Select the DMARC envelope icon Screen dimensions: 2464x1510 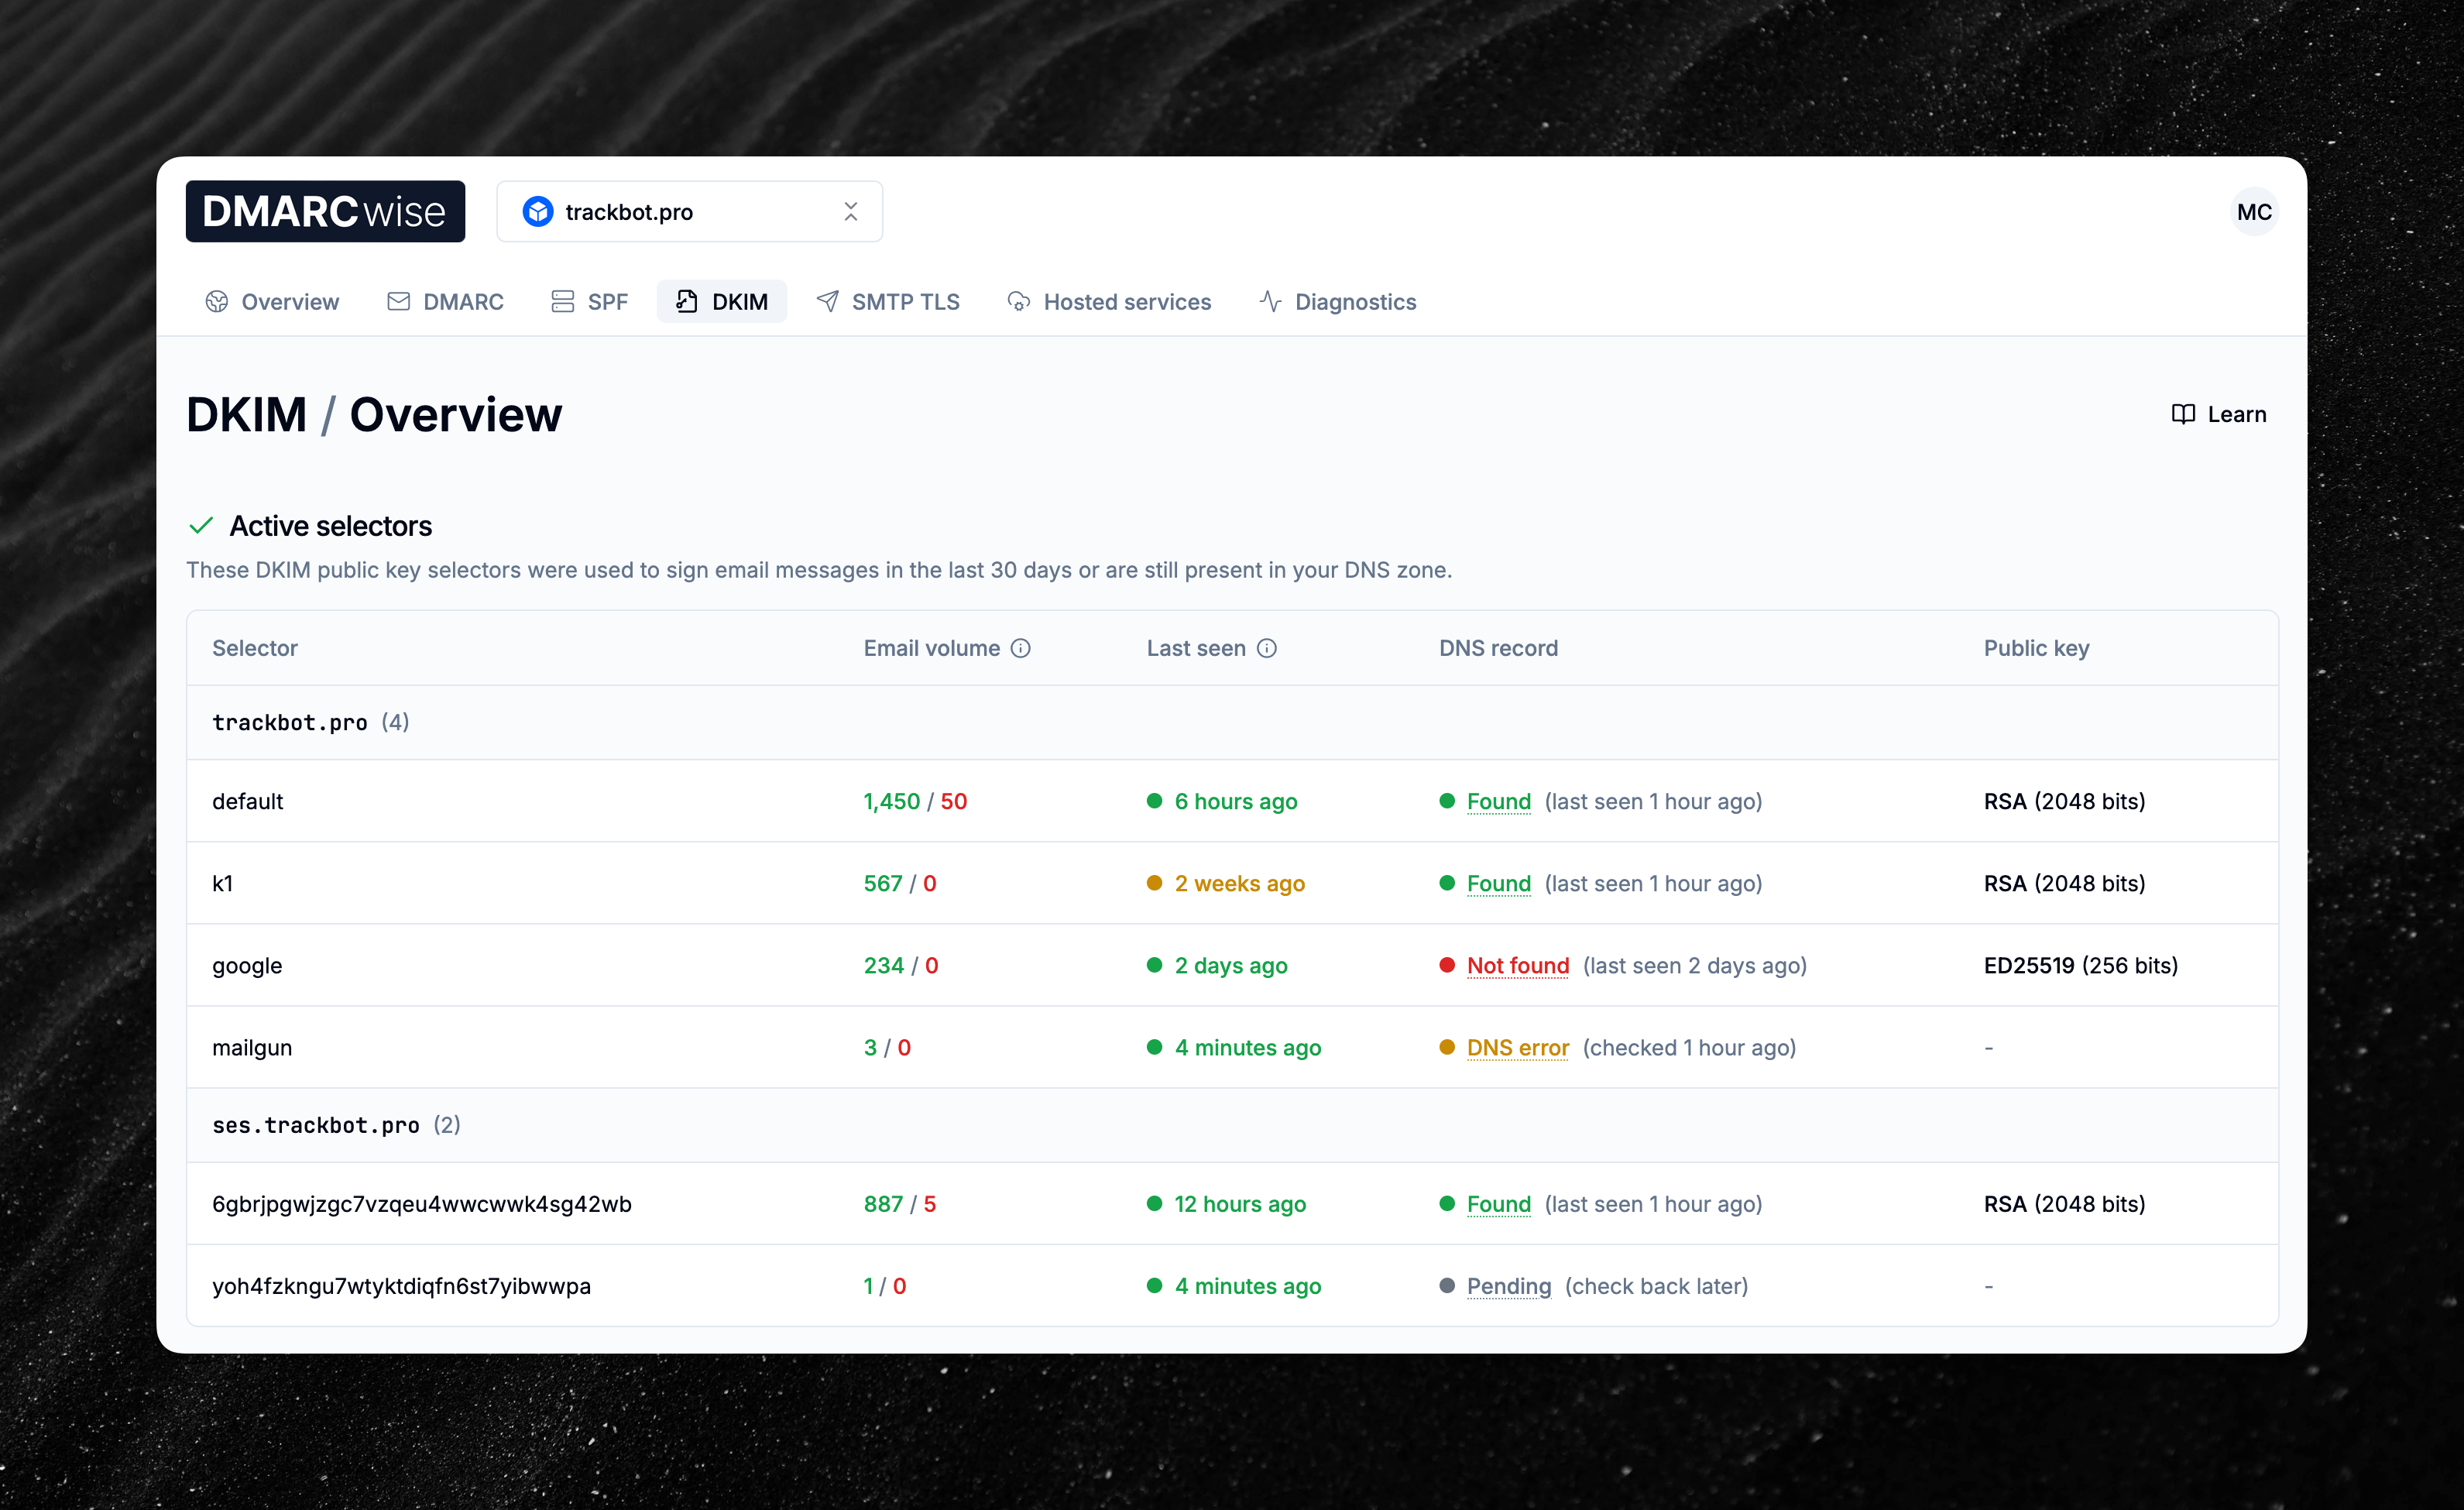(x=398, y=301)
